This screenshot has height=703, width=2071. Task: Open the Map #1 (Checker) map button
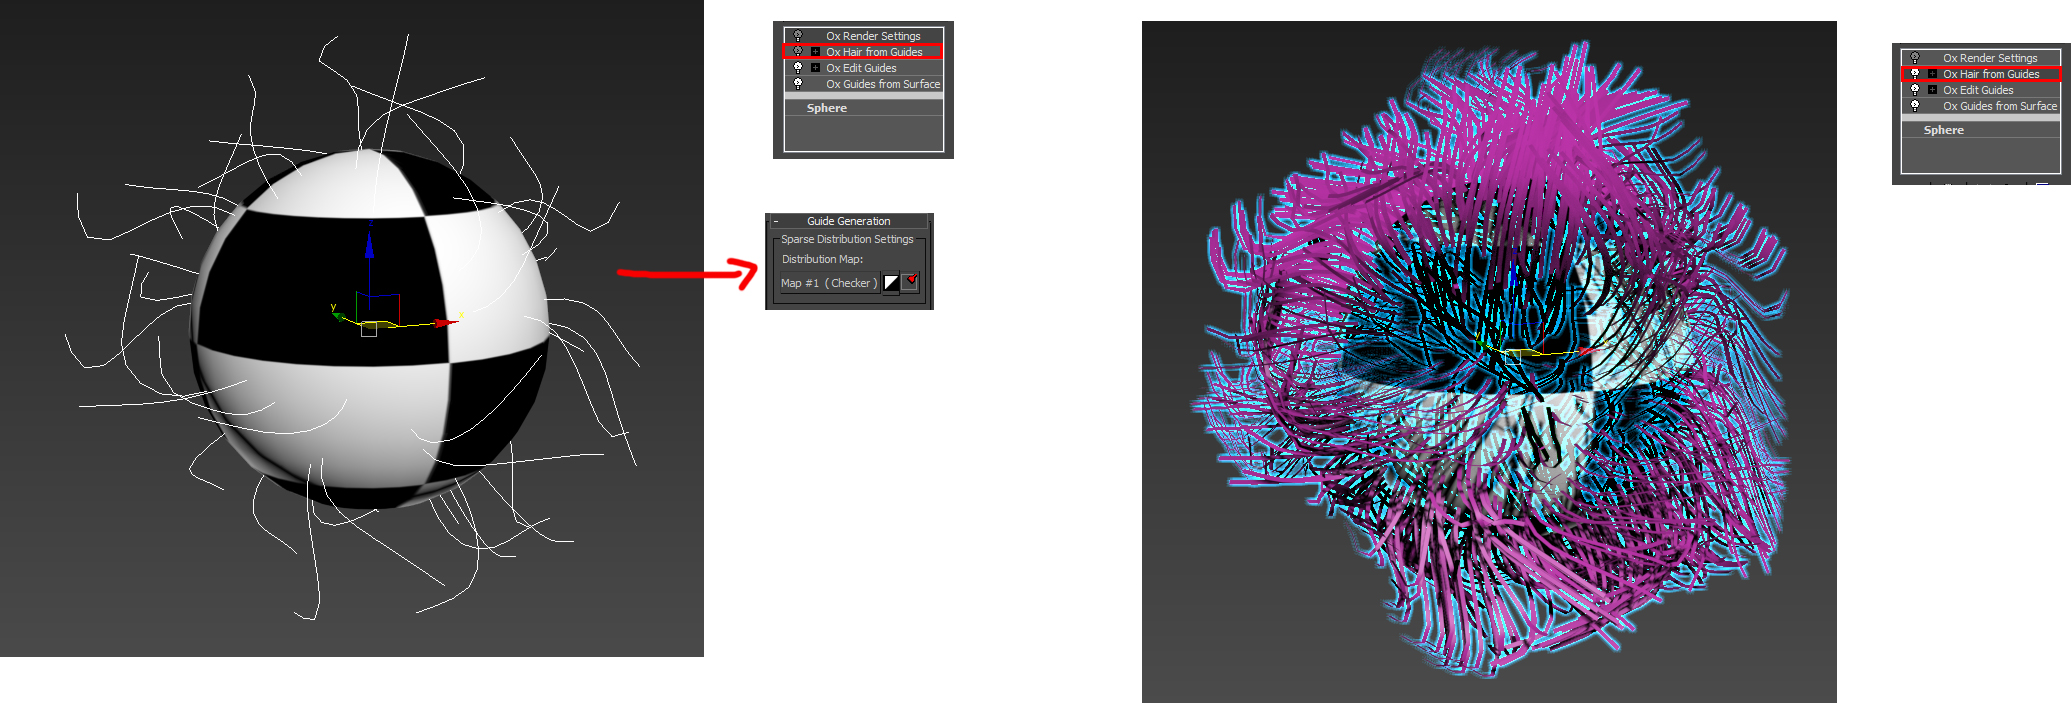(828, 283)
